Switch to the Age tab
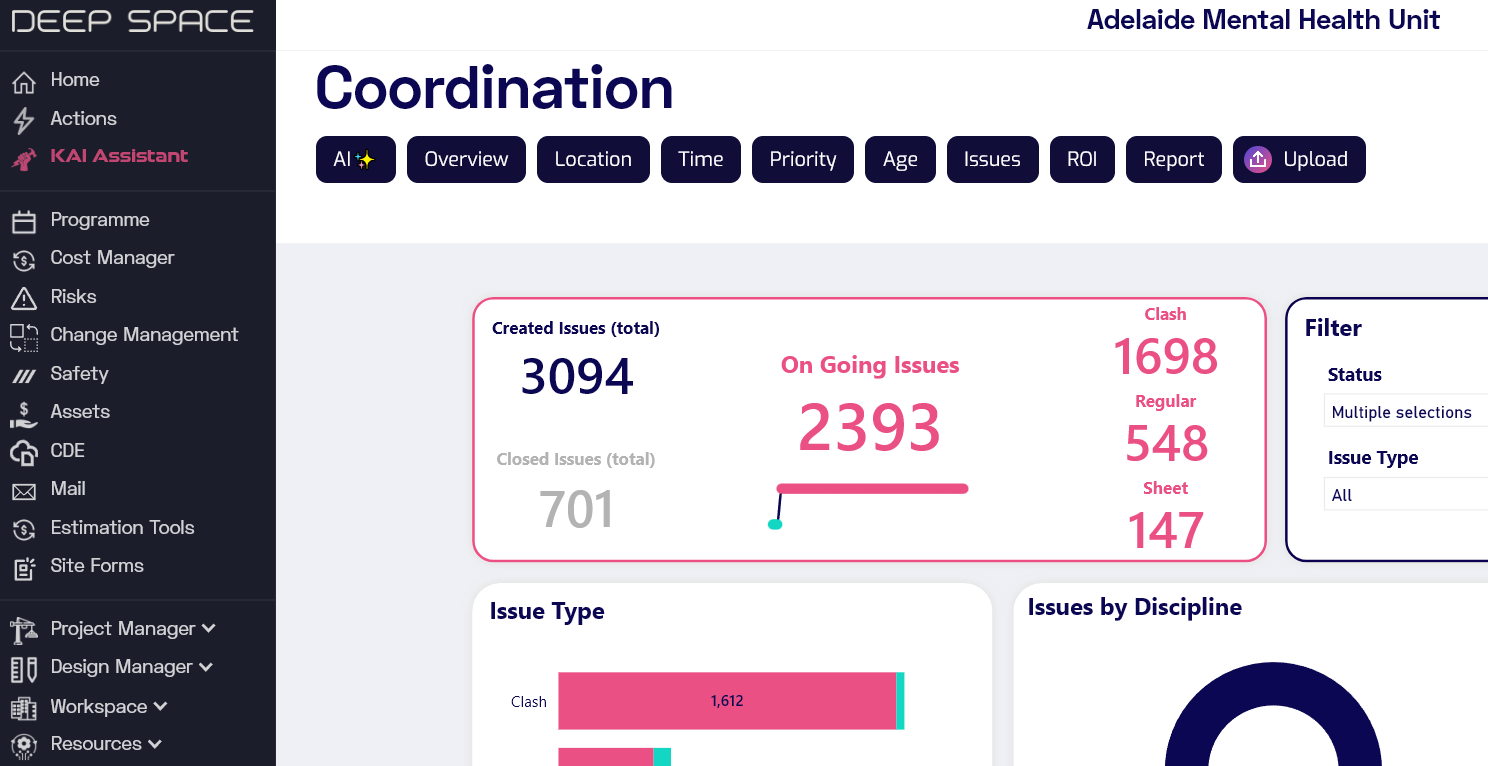The height and width of the screenshot is (766, 1488). [x=900, y=159]
